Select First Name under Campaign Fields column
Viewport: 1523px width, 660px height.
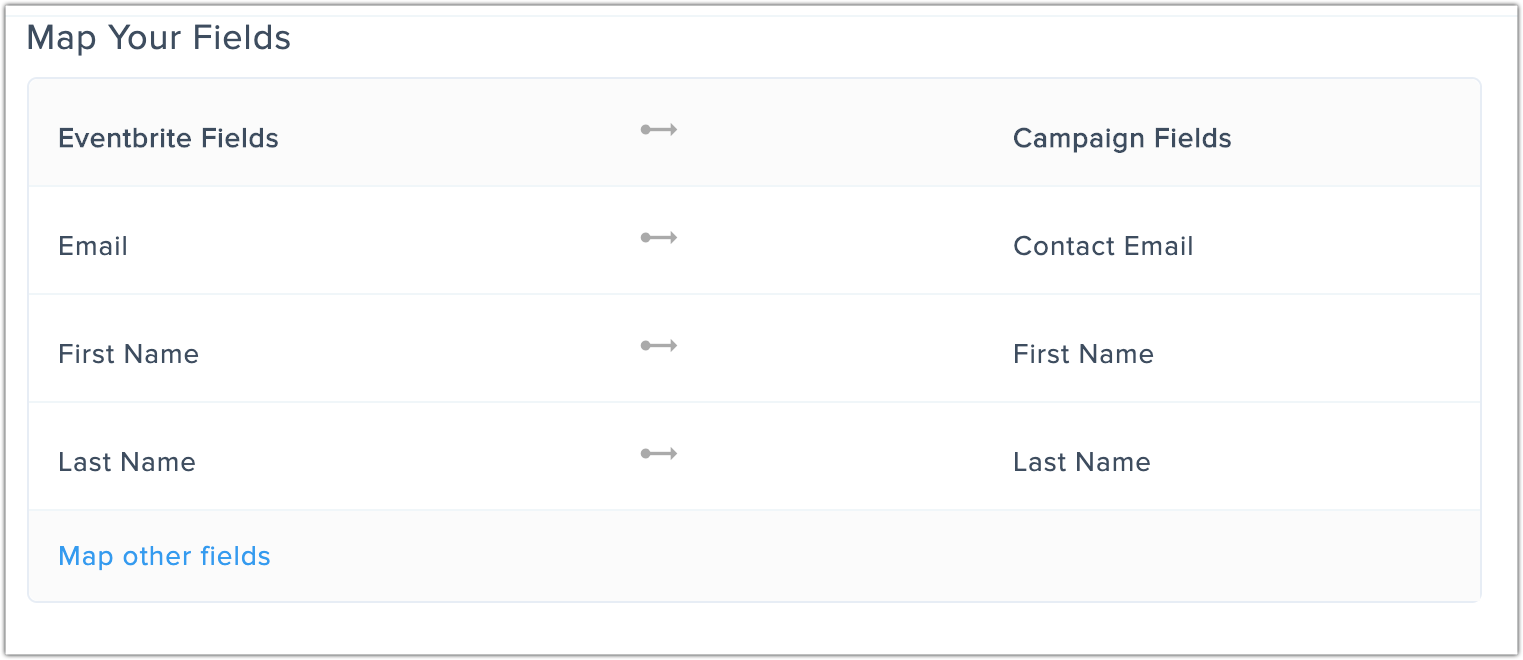coord(1083,354)
